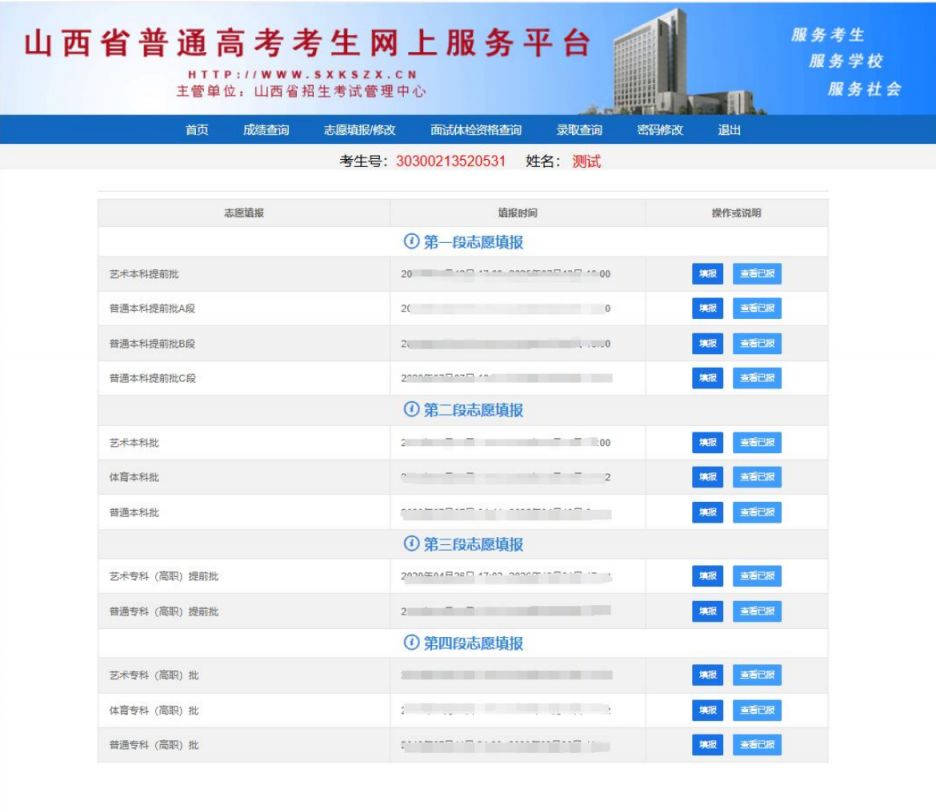The image size is (936, 812).
Task: Click 查看已报 for 普通专科（高职）提前批
Action: click(757, 611)
